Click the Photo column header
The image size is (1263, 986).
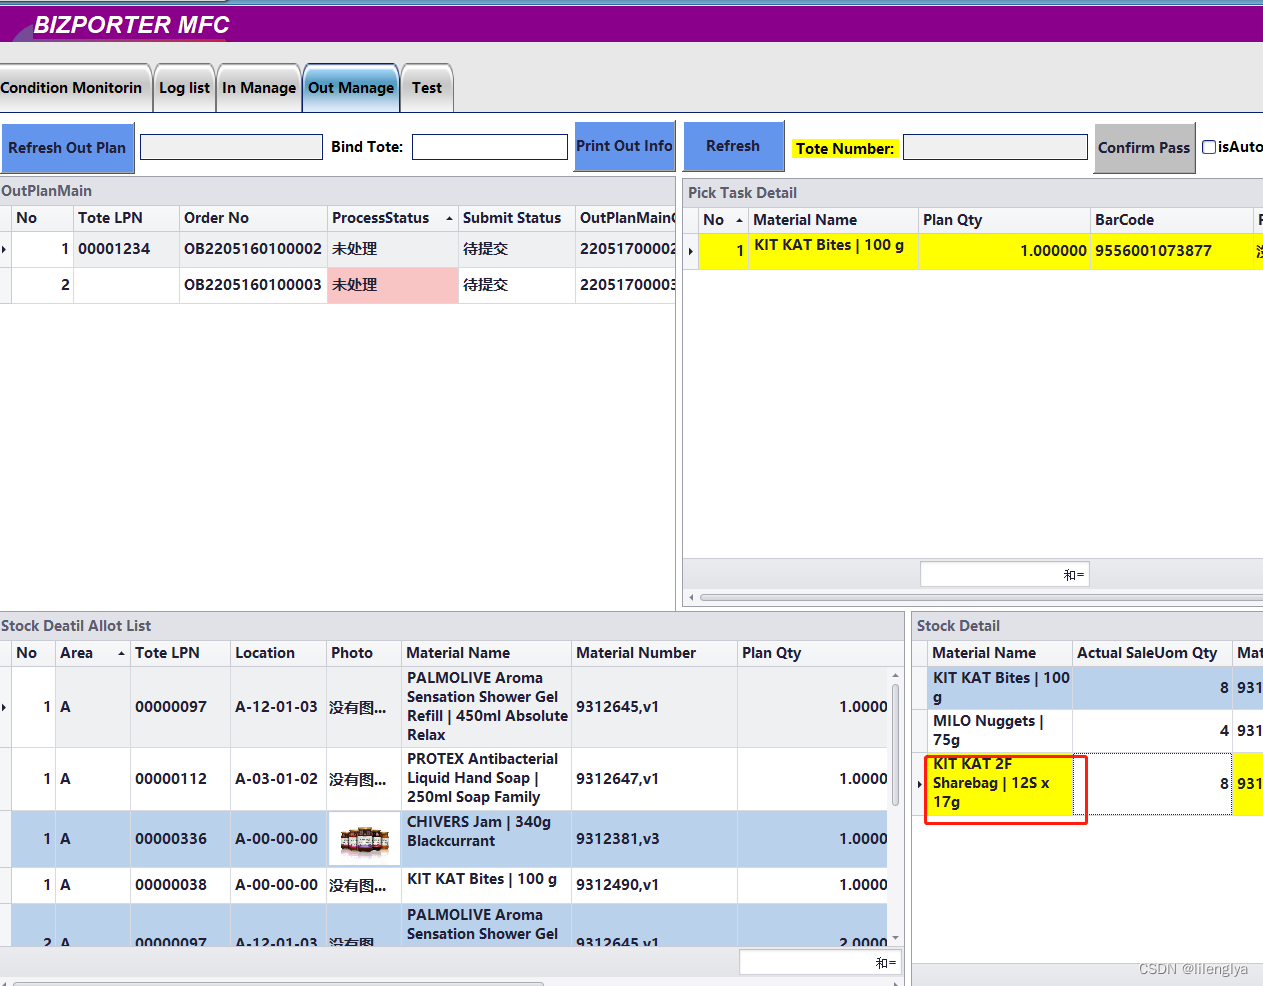click(364, 653)
